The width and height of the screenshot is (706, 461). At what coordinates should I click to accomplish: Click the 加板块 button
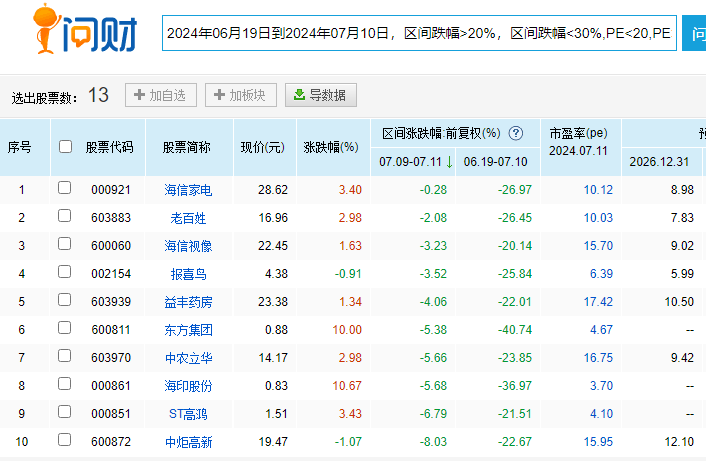click(241, 95)
